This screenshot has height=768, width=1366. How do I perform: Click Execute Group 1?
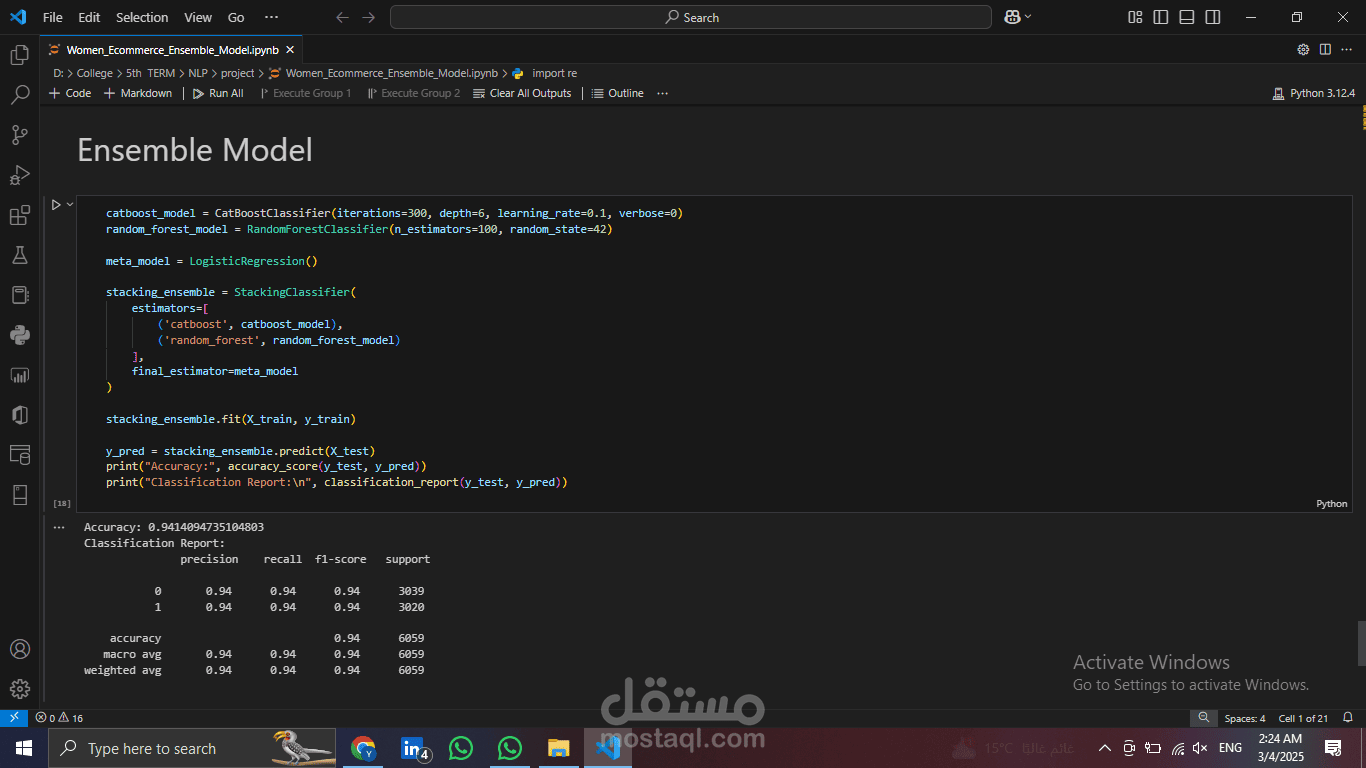click(x=305, y=93)
